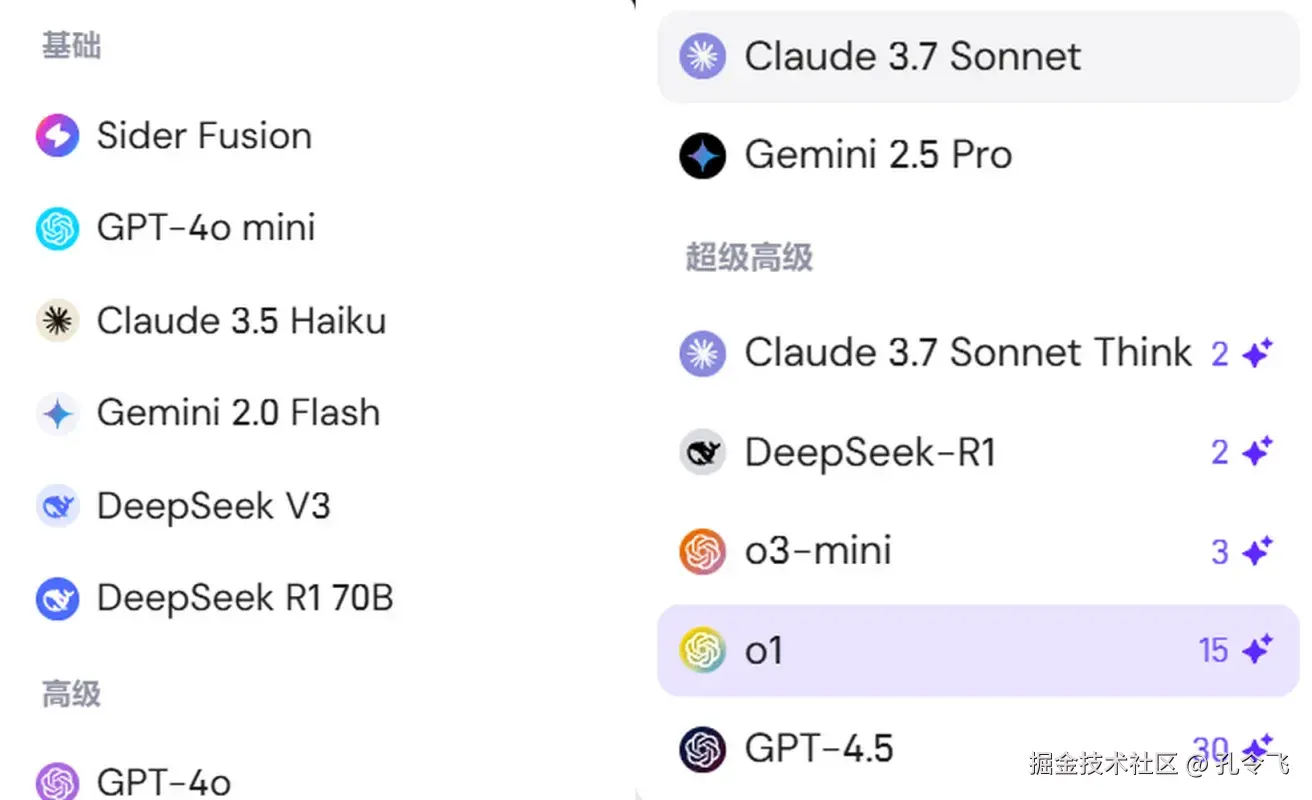Click the o3-mini orange OpenAI icon

point(702,551)
